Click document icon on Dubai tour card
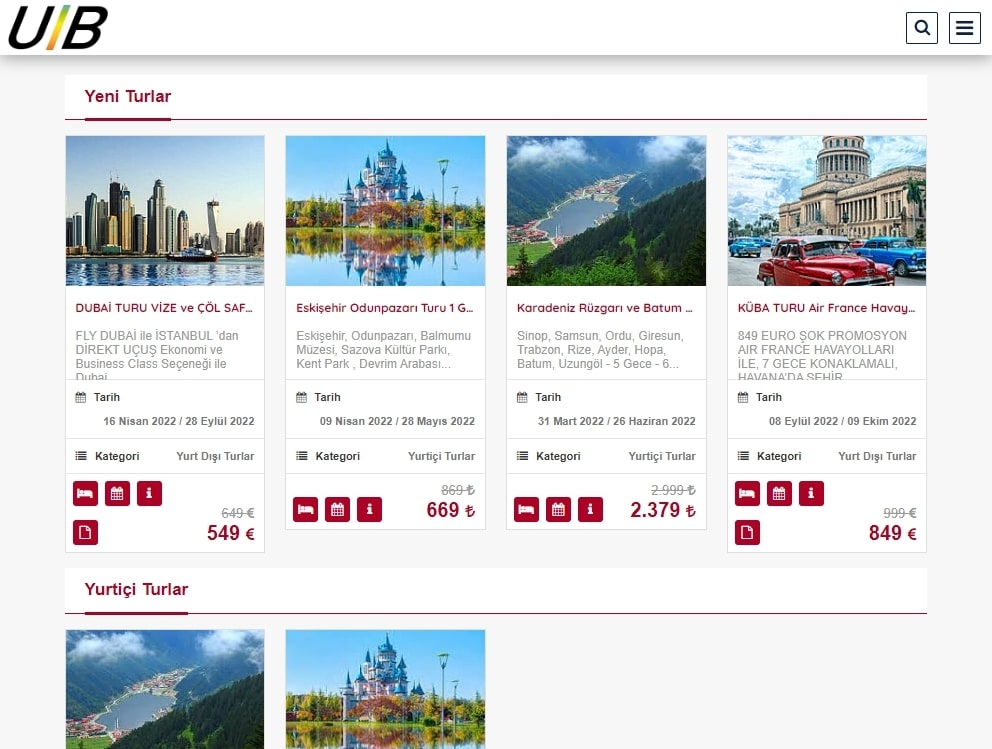This screenshot has height=749, width=992. pyautogui.click(x=85, y=533)
